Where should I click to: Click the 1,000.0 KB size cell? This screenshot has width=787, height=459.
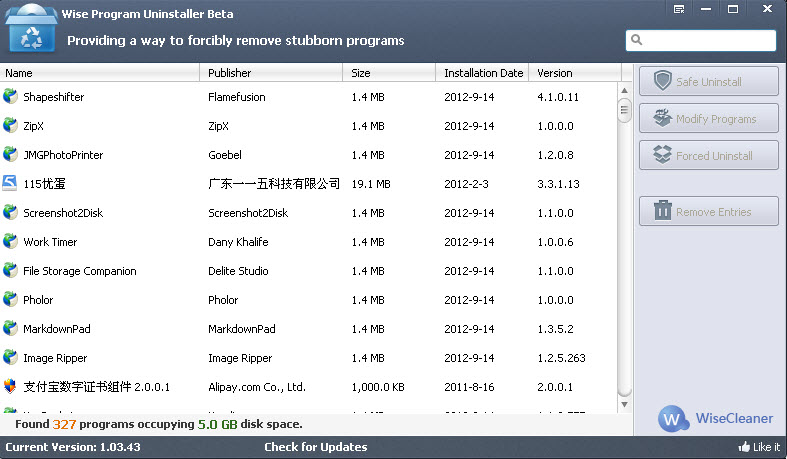click(x=378, y=387)
